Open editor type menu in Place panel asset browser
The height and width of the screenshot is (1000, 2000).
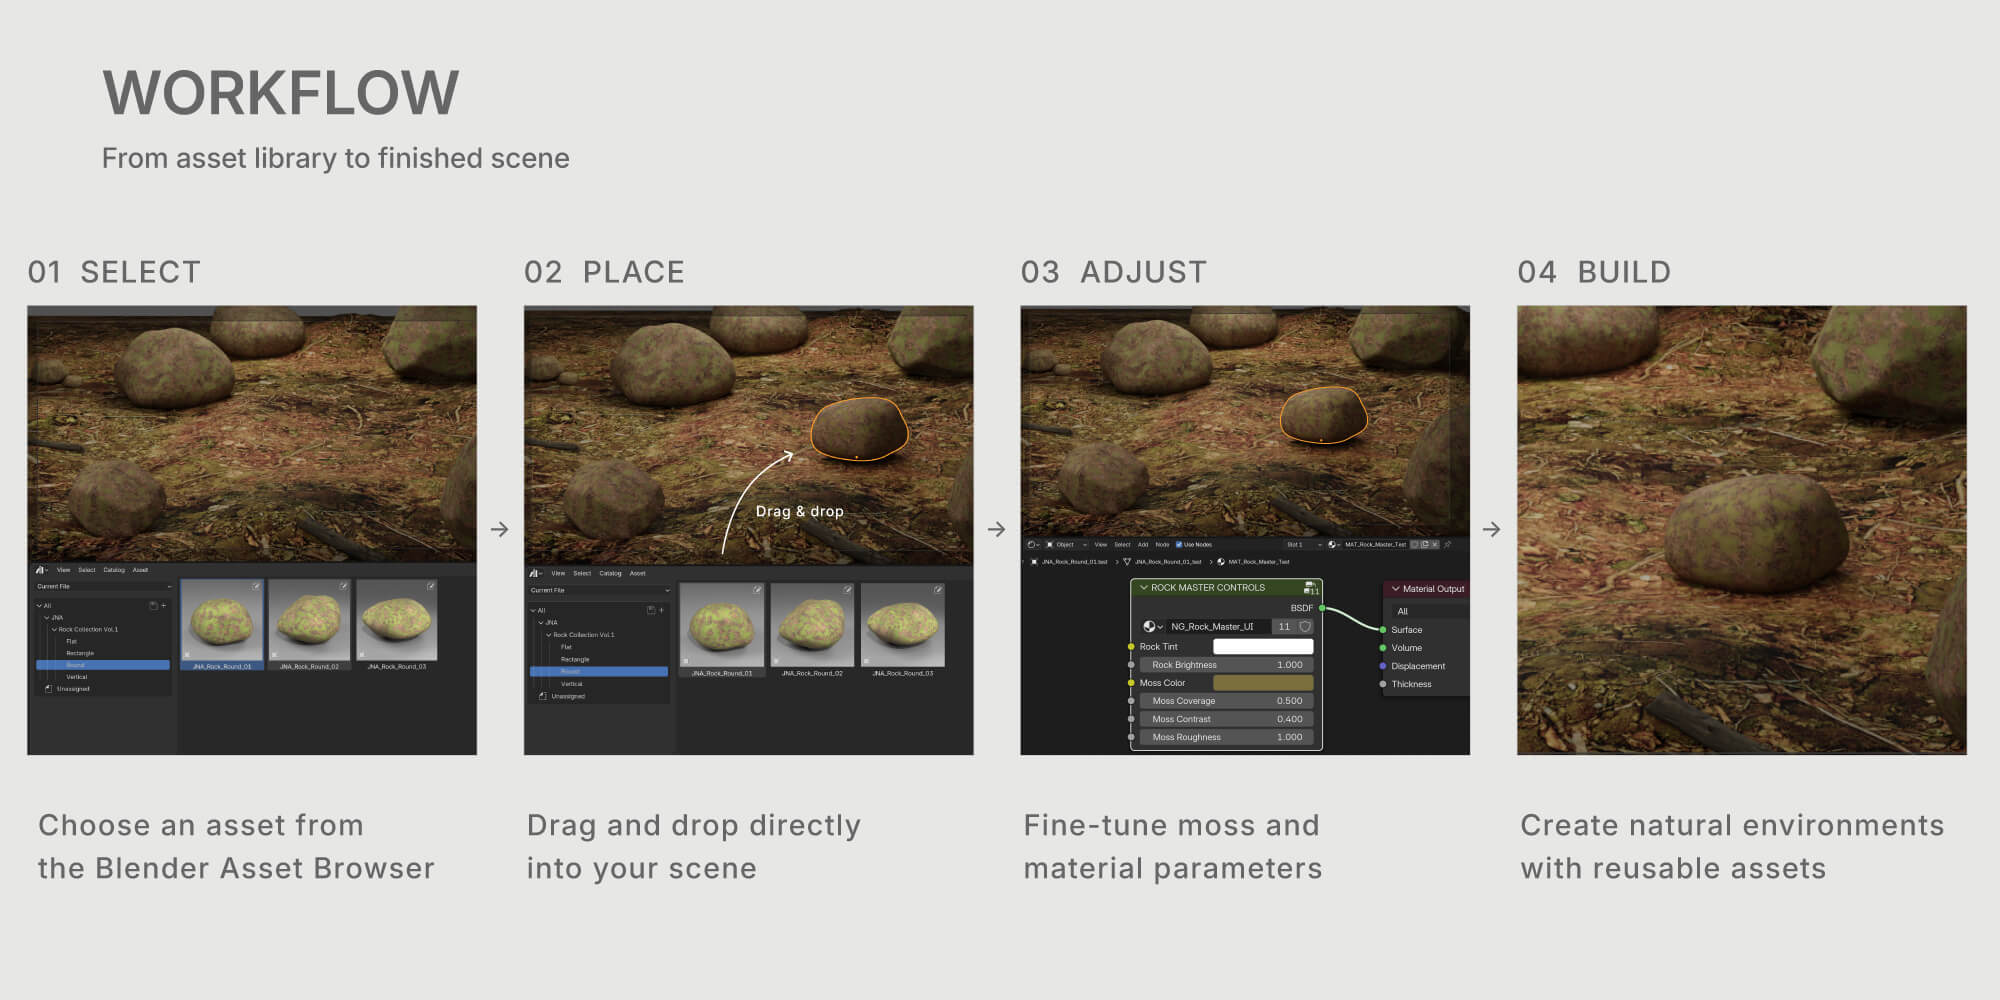point(536,573)
